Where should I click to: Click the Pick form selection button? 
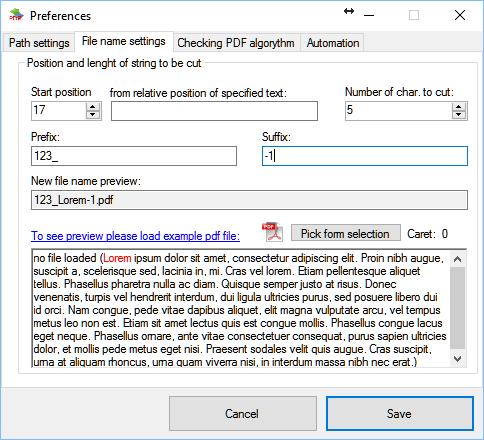(346, 233)
